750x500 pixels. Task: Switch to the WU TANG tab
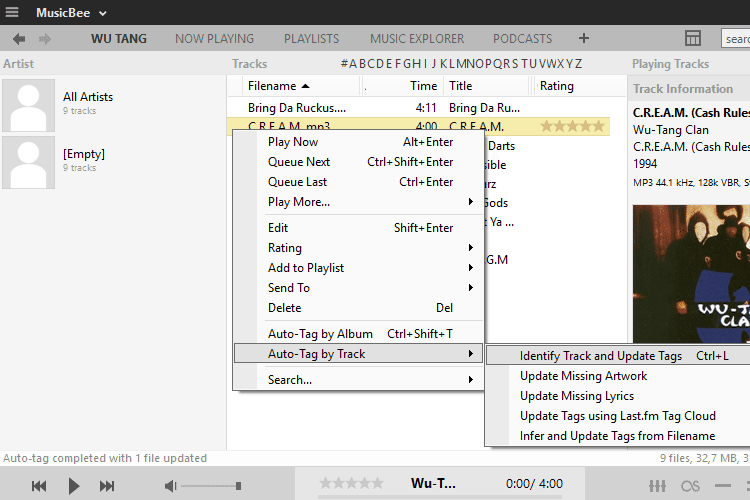(119, 39)
